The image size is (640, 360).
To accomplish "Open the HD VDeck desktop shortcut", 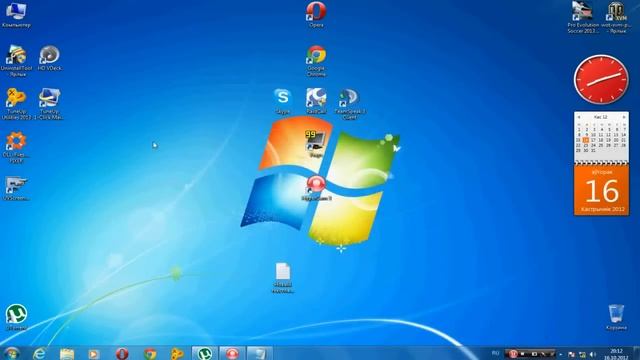I will (49, 58).
